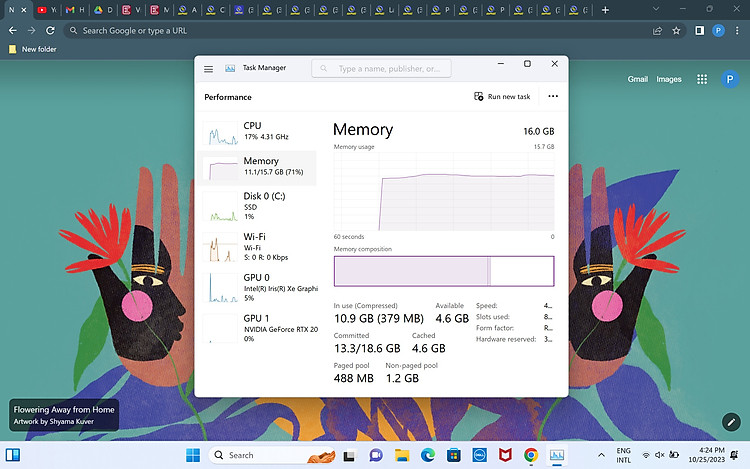
Task: Open Windows Start menu
Action: click(x=193, y=455)
